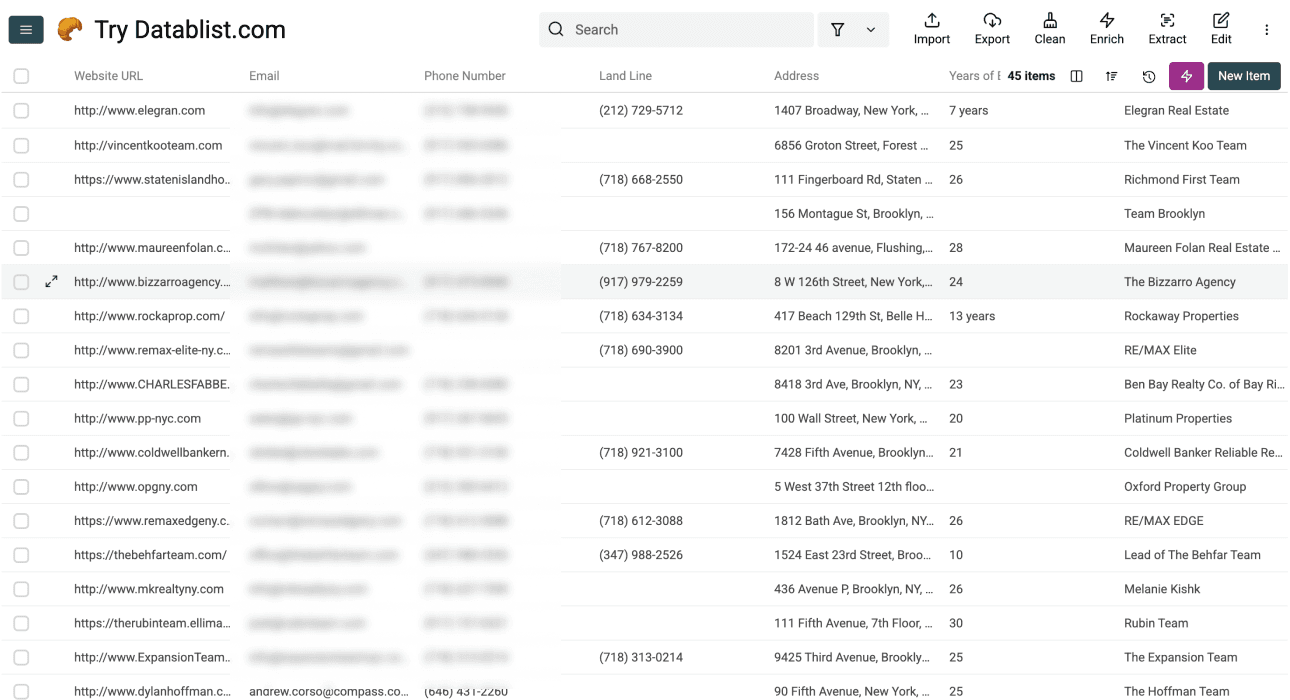1290x700 pixels.
Task: Open the three-dot overflow menu
Action: click(x=1267, y=29)
